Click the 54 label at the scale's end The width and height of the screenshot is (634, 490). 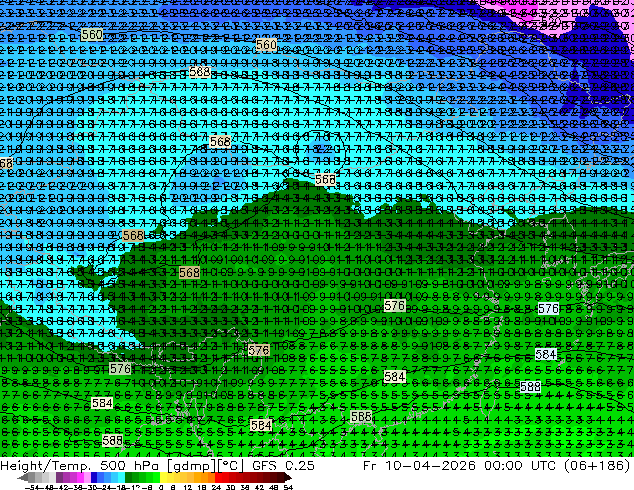coord(288,487)
